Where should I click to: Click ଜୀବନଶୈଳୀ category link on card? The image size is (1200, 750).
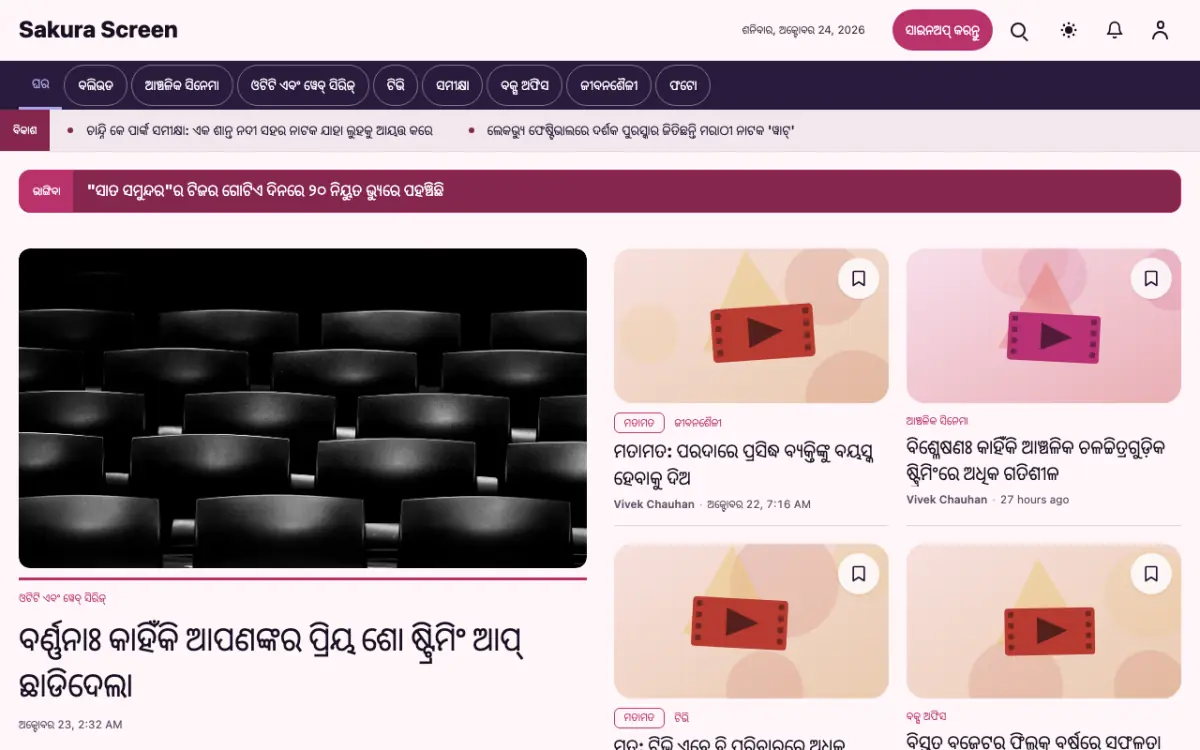698,422
